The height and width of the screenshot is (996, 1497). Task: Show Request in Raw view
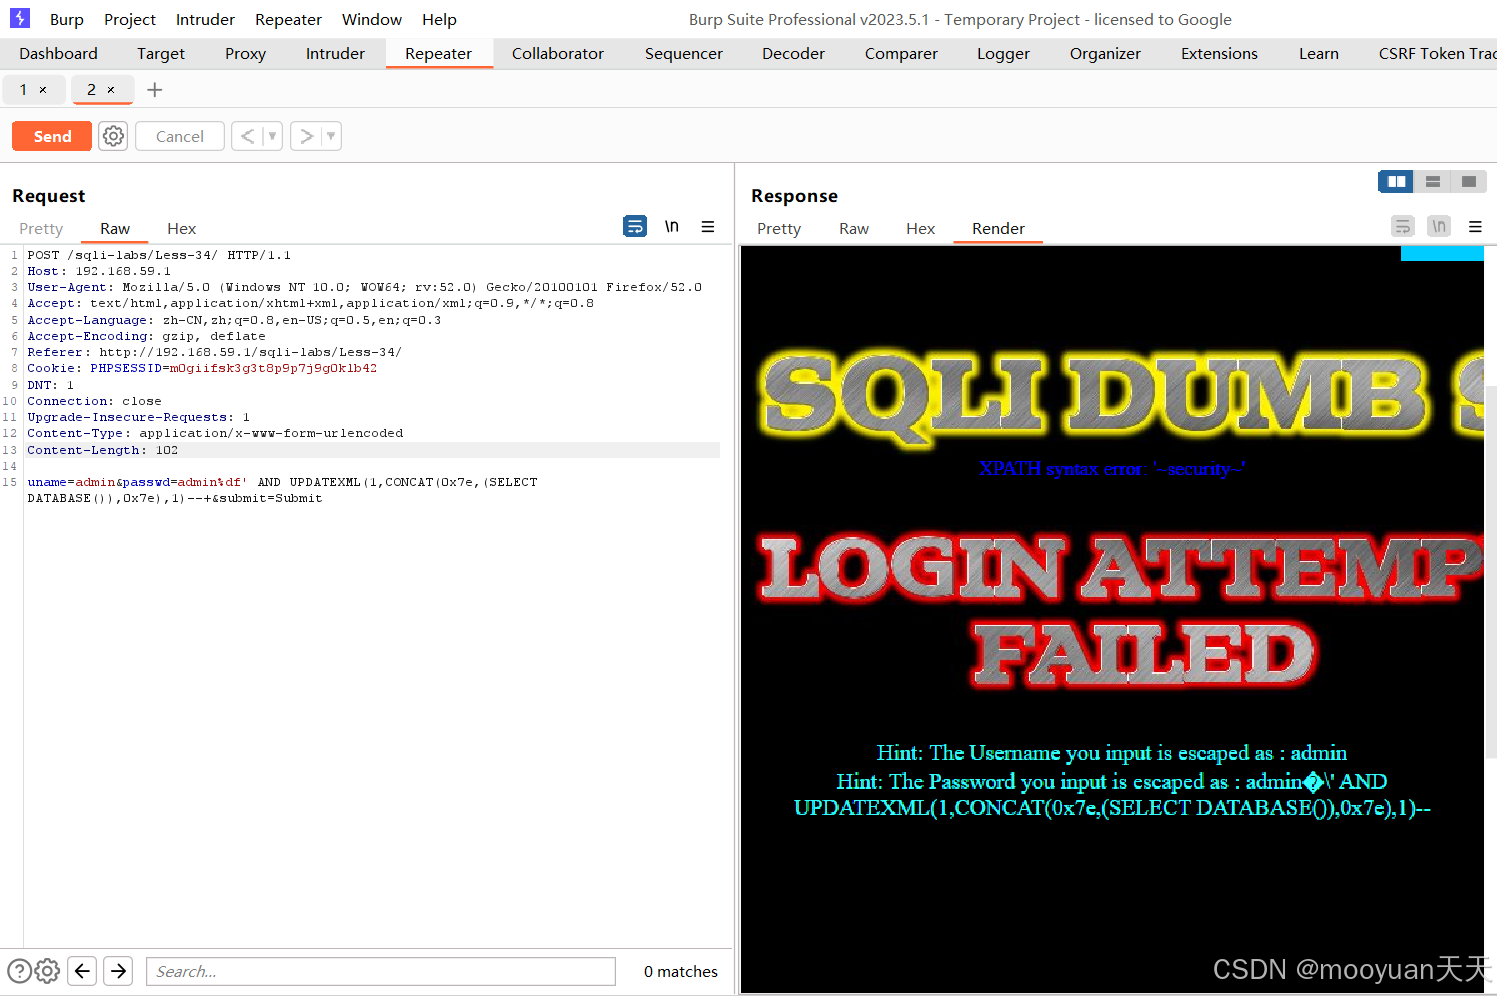115,229
